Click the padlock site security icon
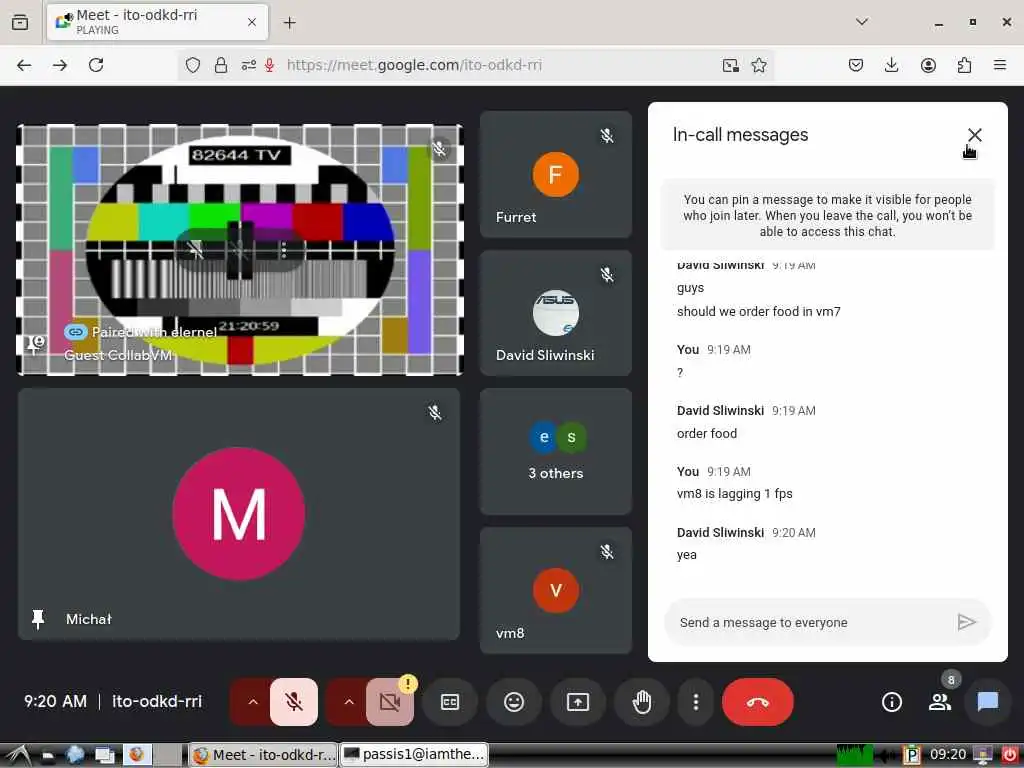 pos(221,65)
